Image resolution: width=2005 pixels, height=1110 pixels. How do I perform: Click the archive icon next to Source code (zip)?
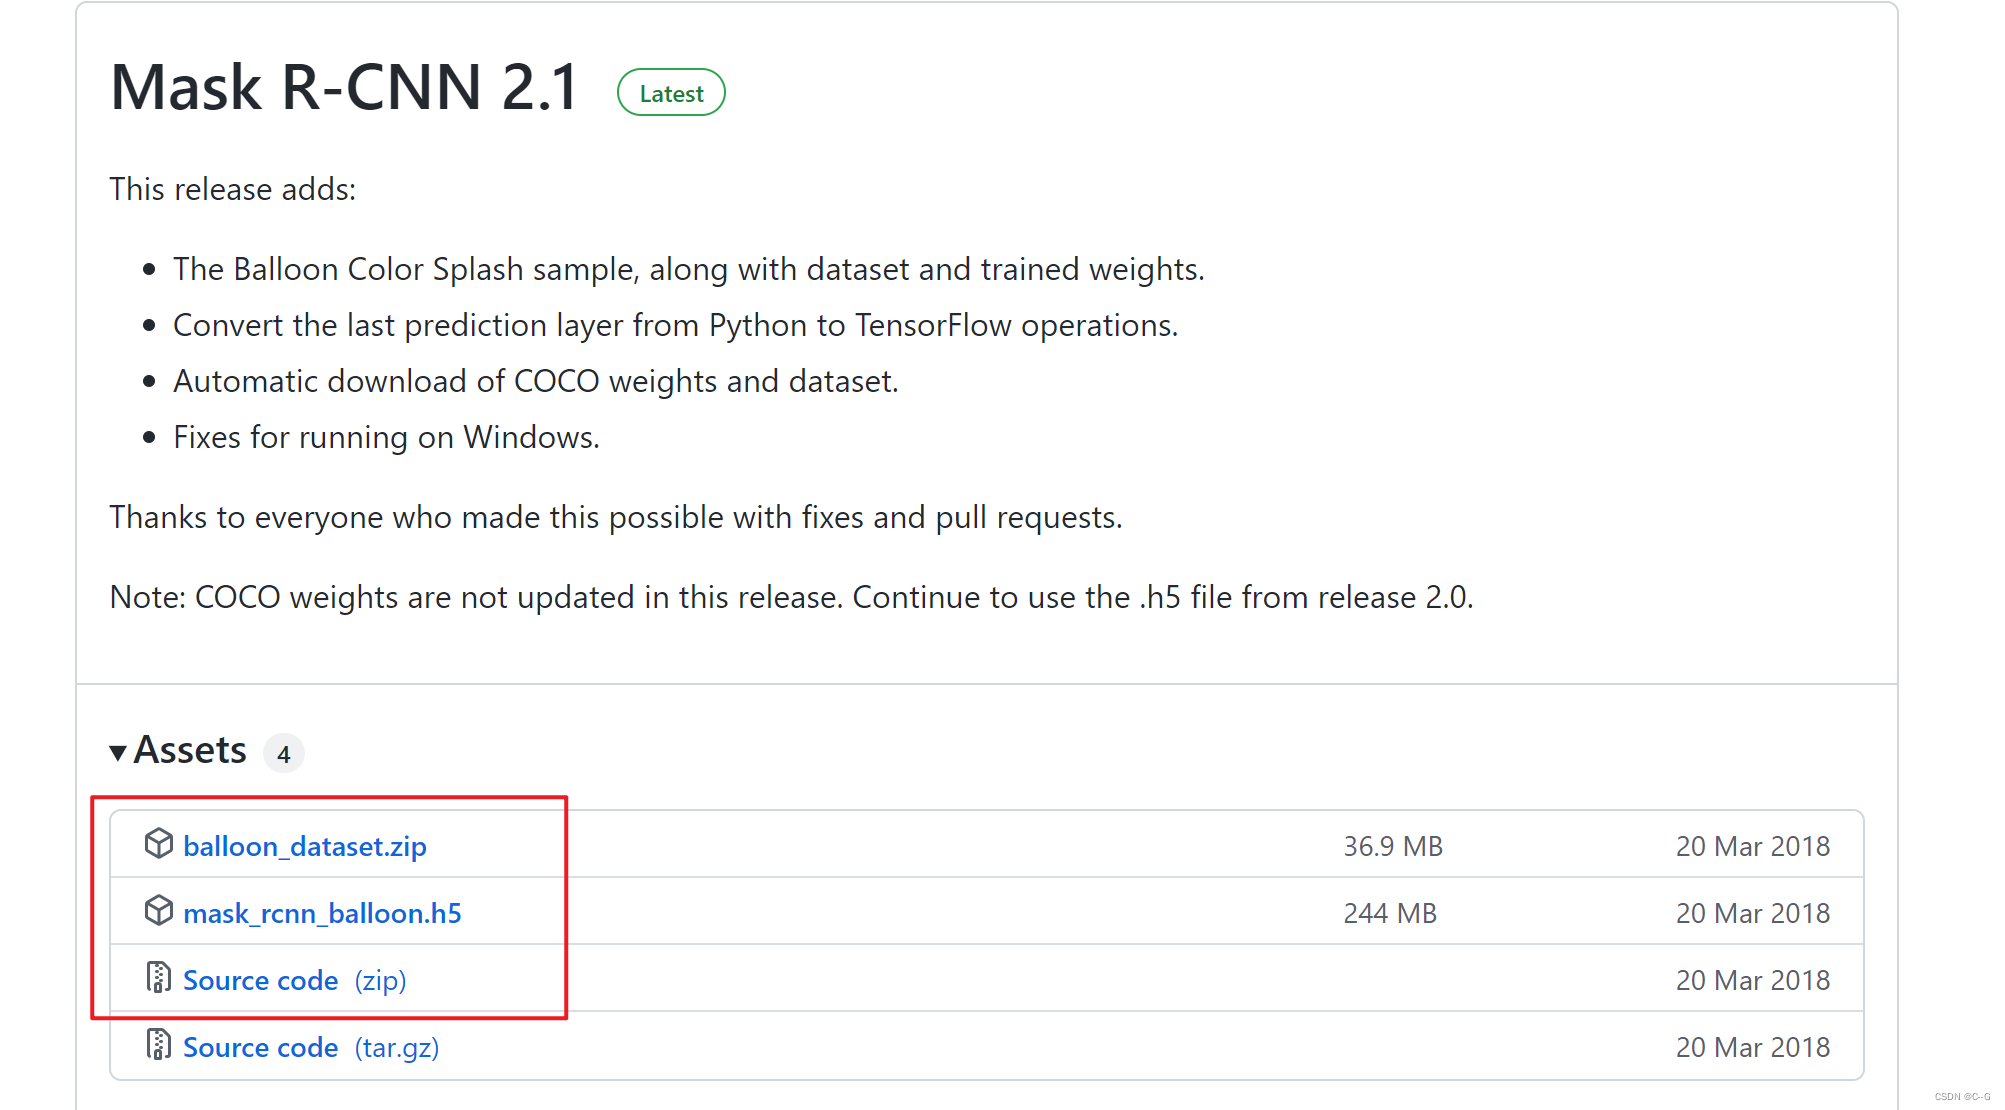pyautogui.click(x=158, y=978)
